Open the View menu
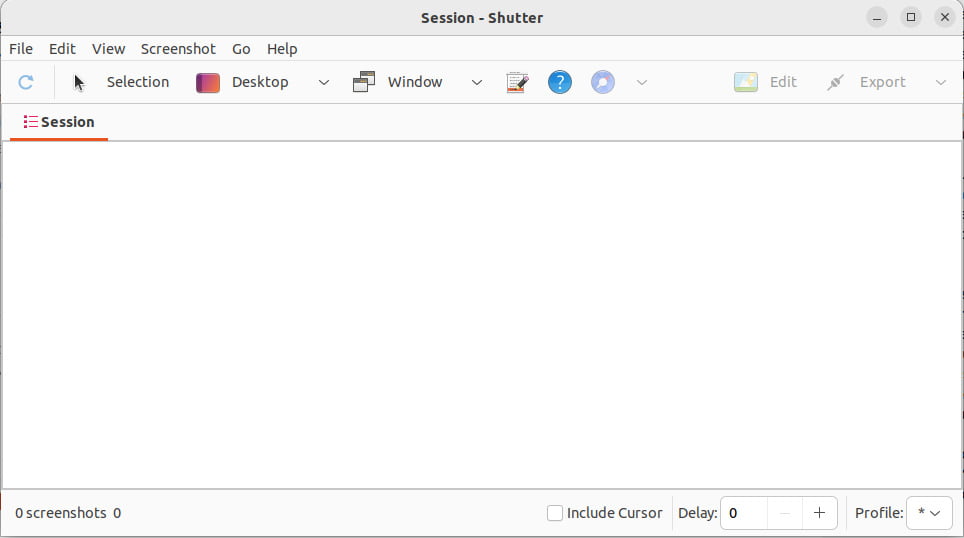This screenshot has width=964, height=538. (x=109, y=49)
